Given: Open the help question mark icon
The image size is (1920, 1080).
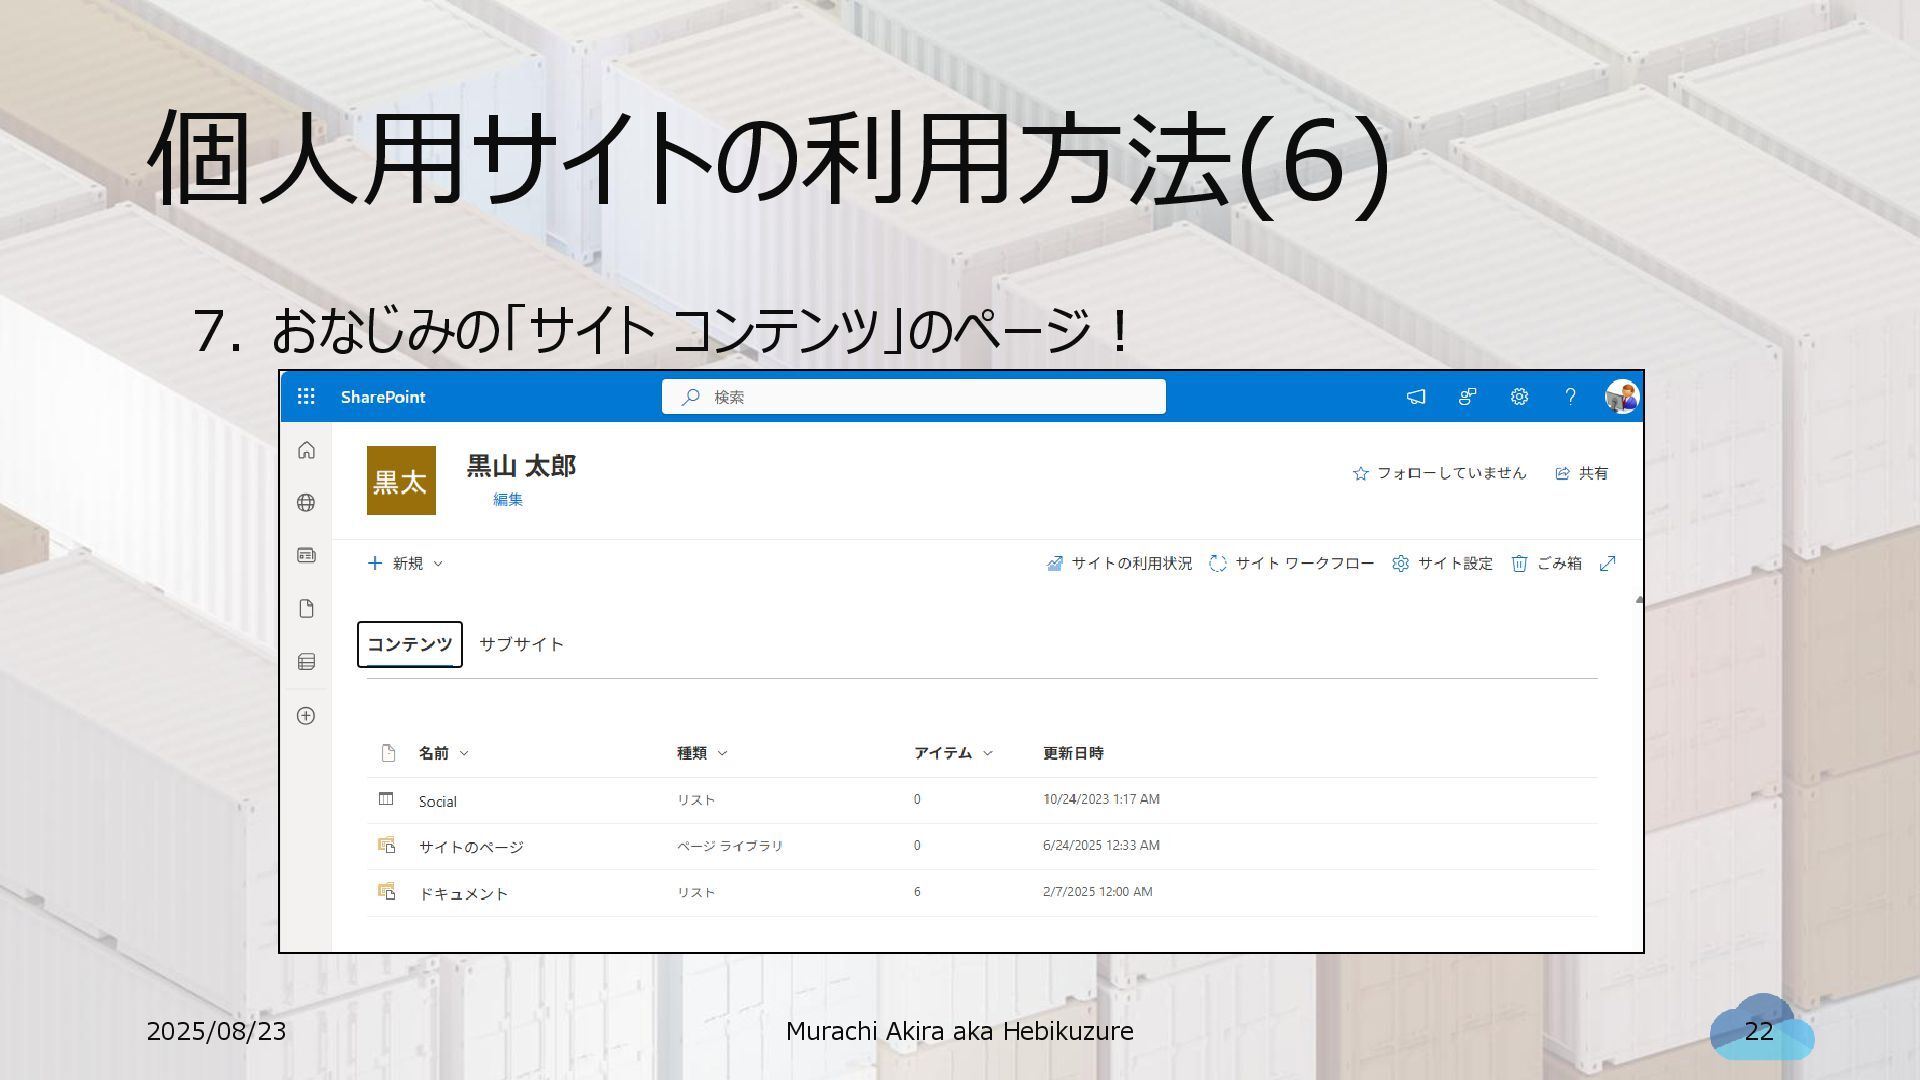Looking at the screenshot, I should tap(1570, 397).
